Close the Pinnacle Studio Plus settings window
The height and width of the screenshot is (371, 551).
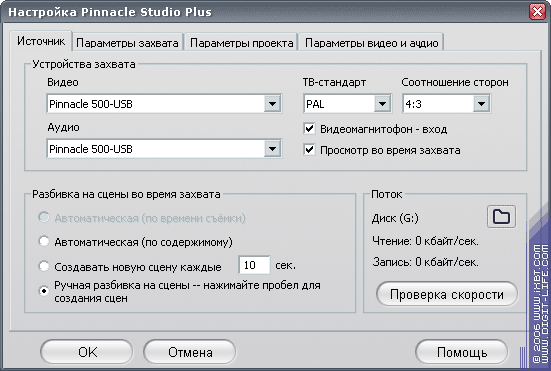538,12
